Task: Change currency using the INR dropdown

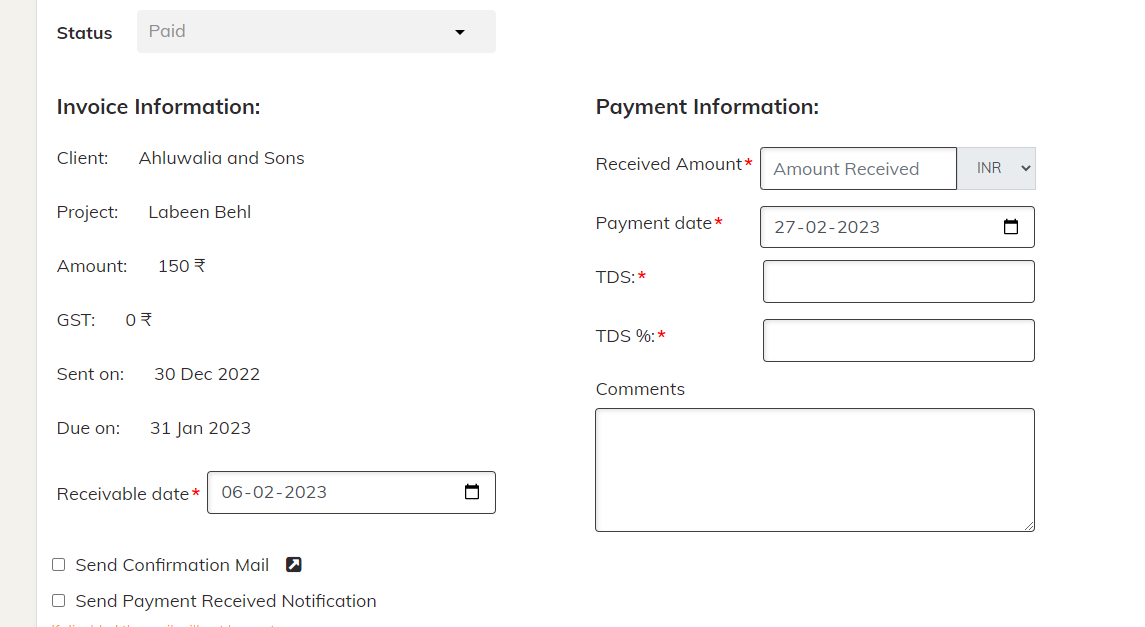Action: click(x=997, y=168)
